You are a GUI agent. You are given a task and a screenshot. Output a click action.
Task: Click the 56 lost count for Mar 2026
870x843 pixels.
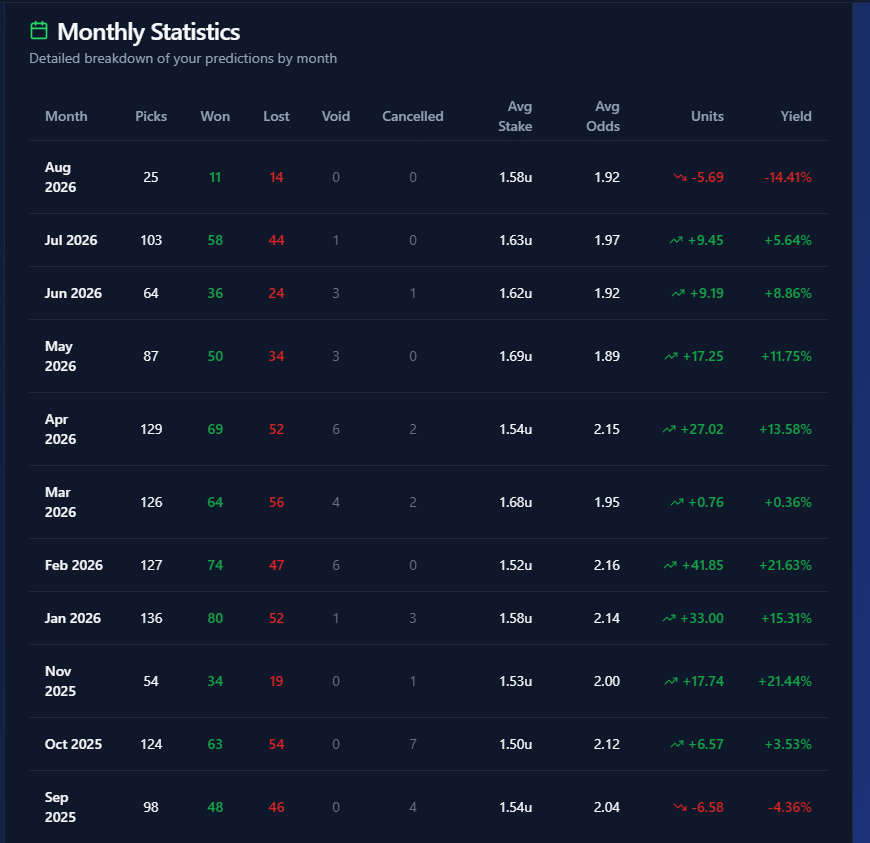click(x=276, y=502)
